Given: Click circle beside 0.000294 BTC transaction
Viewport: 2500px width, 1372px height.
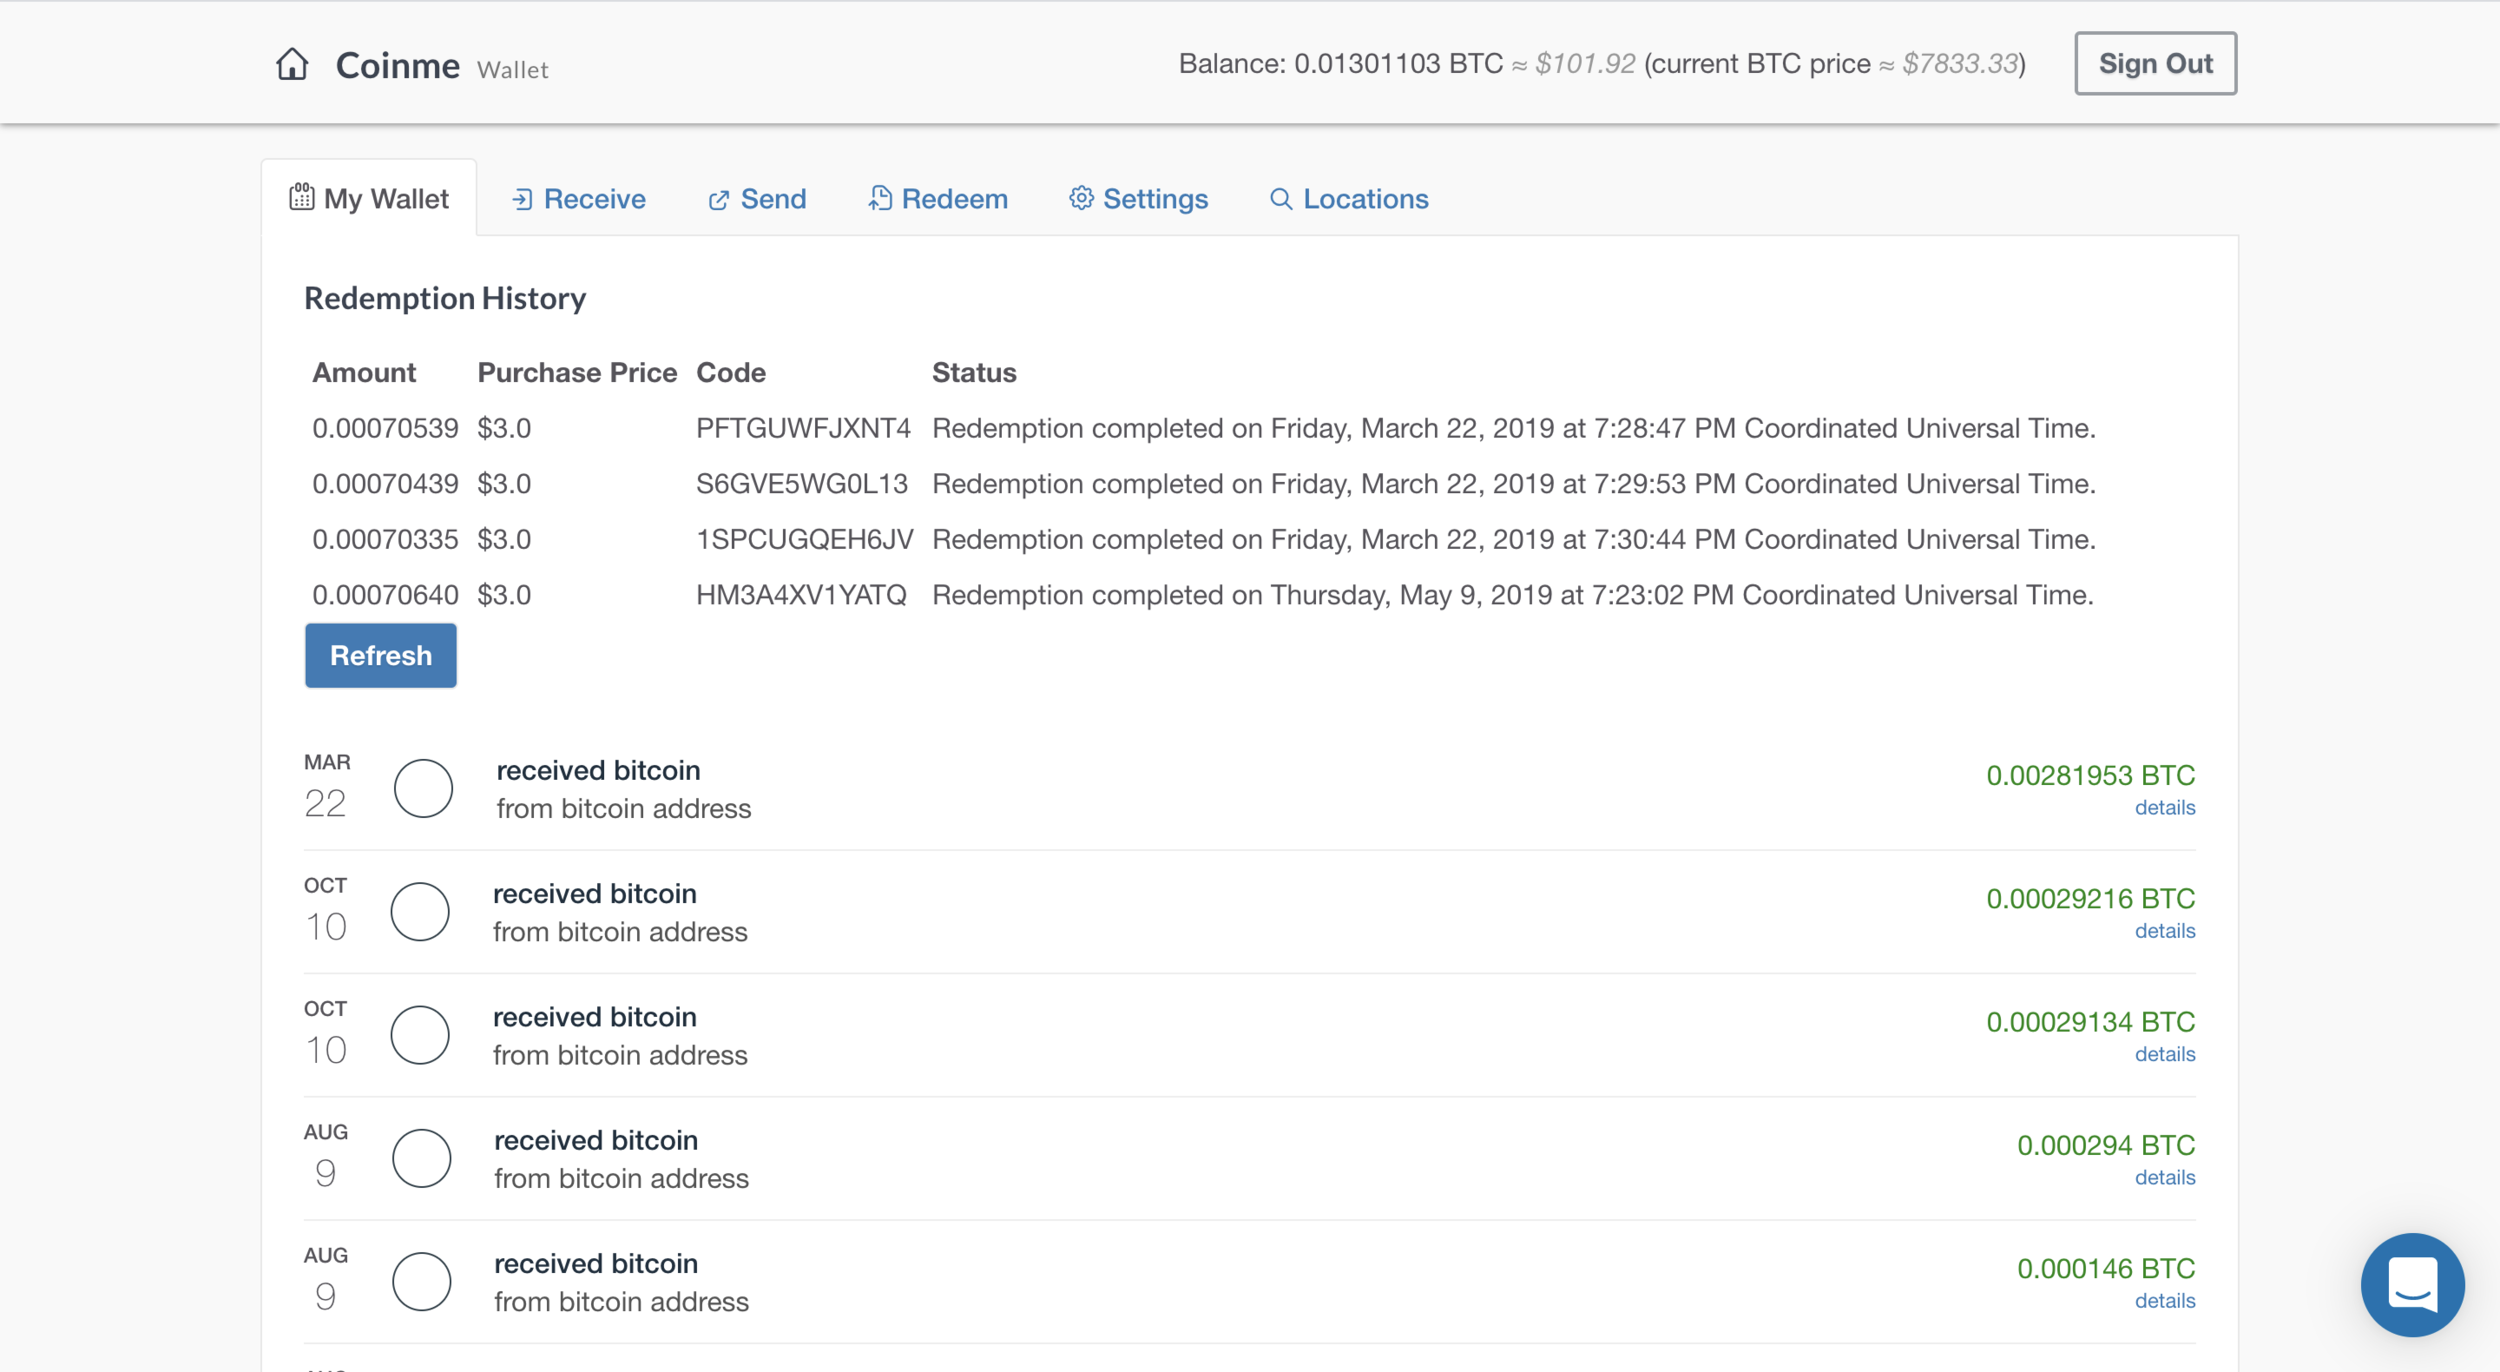Looking at the screenshot, I should pyautogui.click(x=421, y=1158).
